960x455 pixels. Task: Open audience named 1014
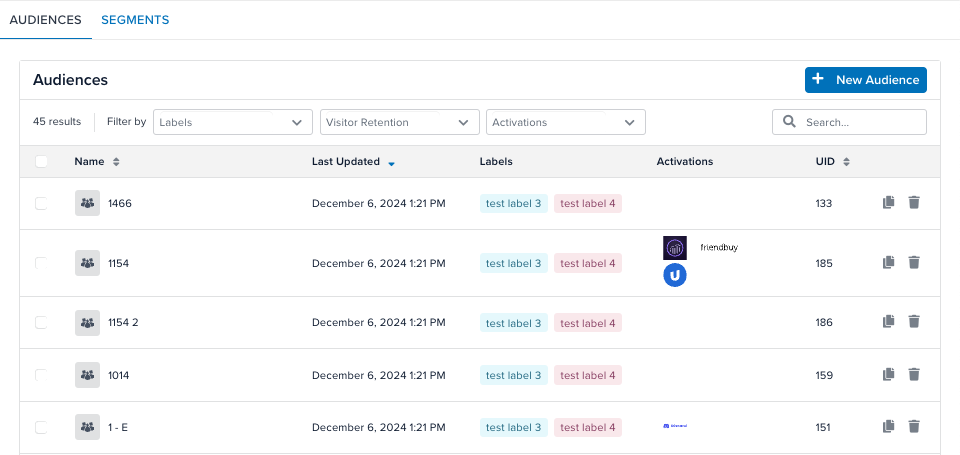tap(118, 375)
